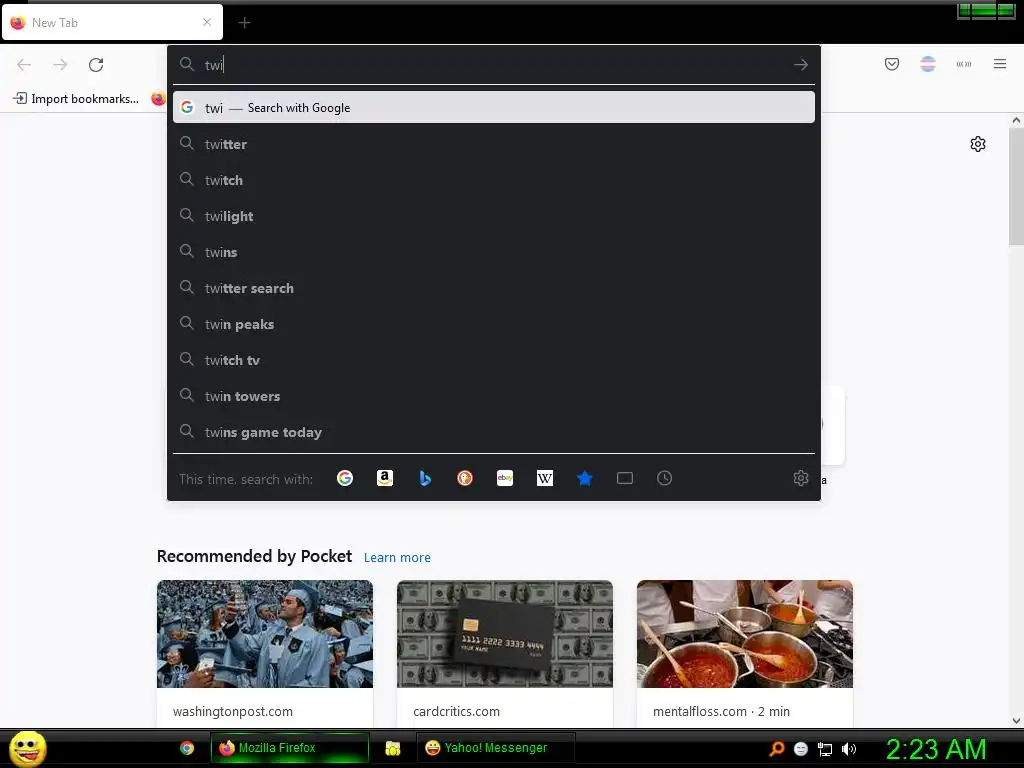Viewport: 1024px width, 768px height.
Task: Open the smiley Start button
Action: click(x=27, y=748)
